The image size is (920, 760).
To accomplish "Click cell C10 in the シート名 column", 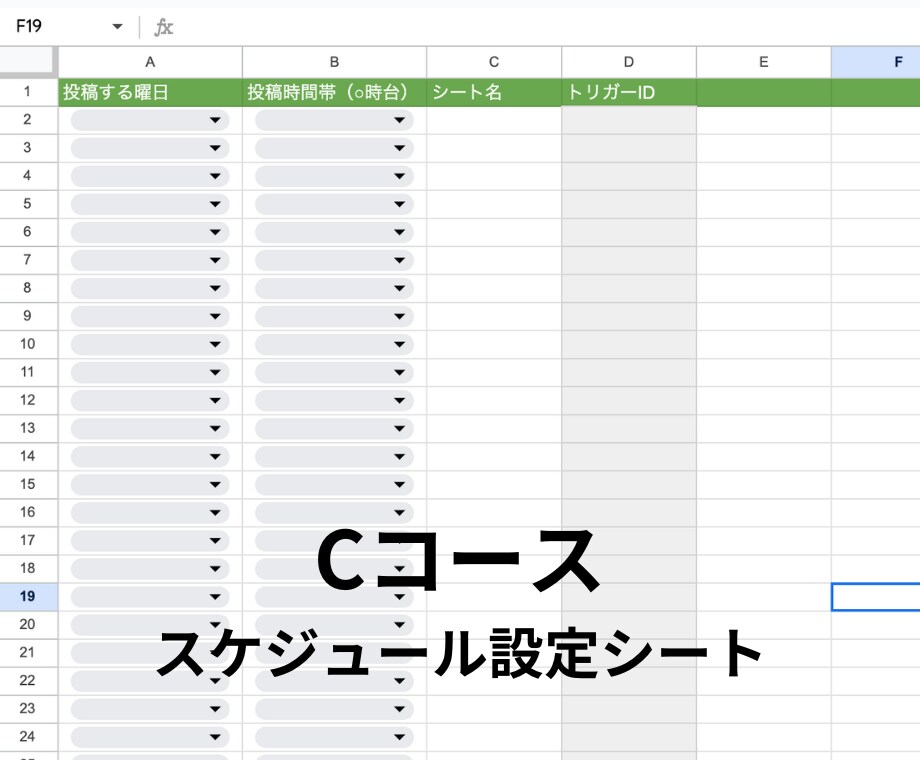I will coord(494,344).
